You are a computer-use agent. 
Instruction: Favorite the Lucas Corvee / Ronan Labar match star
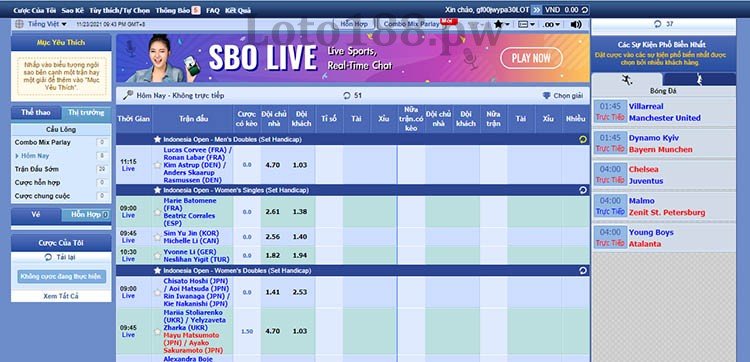pyautogui.click(x=157, y=165)
